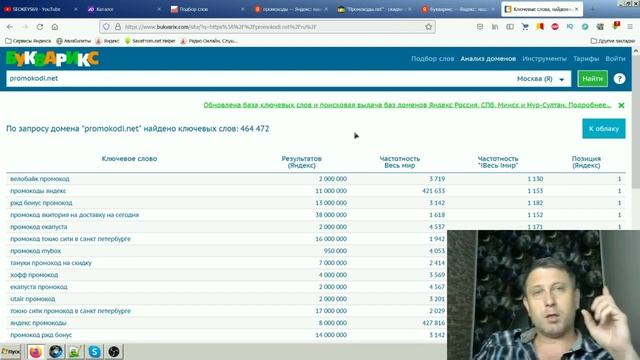Open the blue globe taskbar app
The width and height of the screenshot is (640, 360).
[56, 351]
